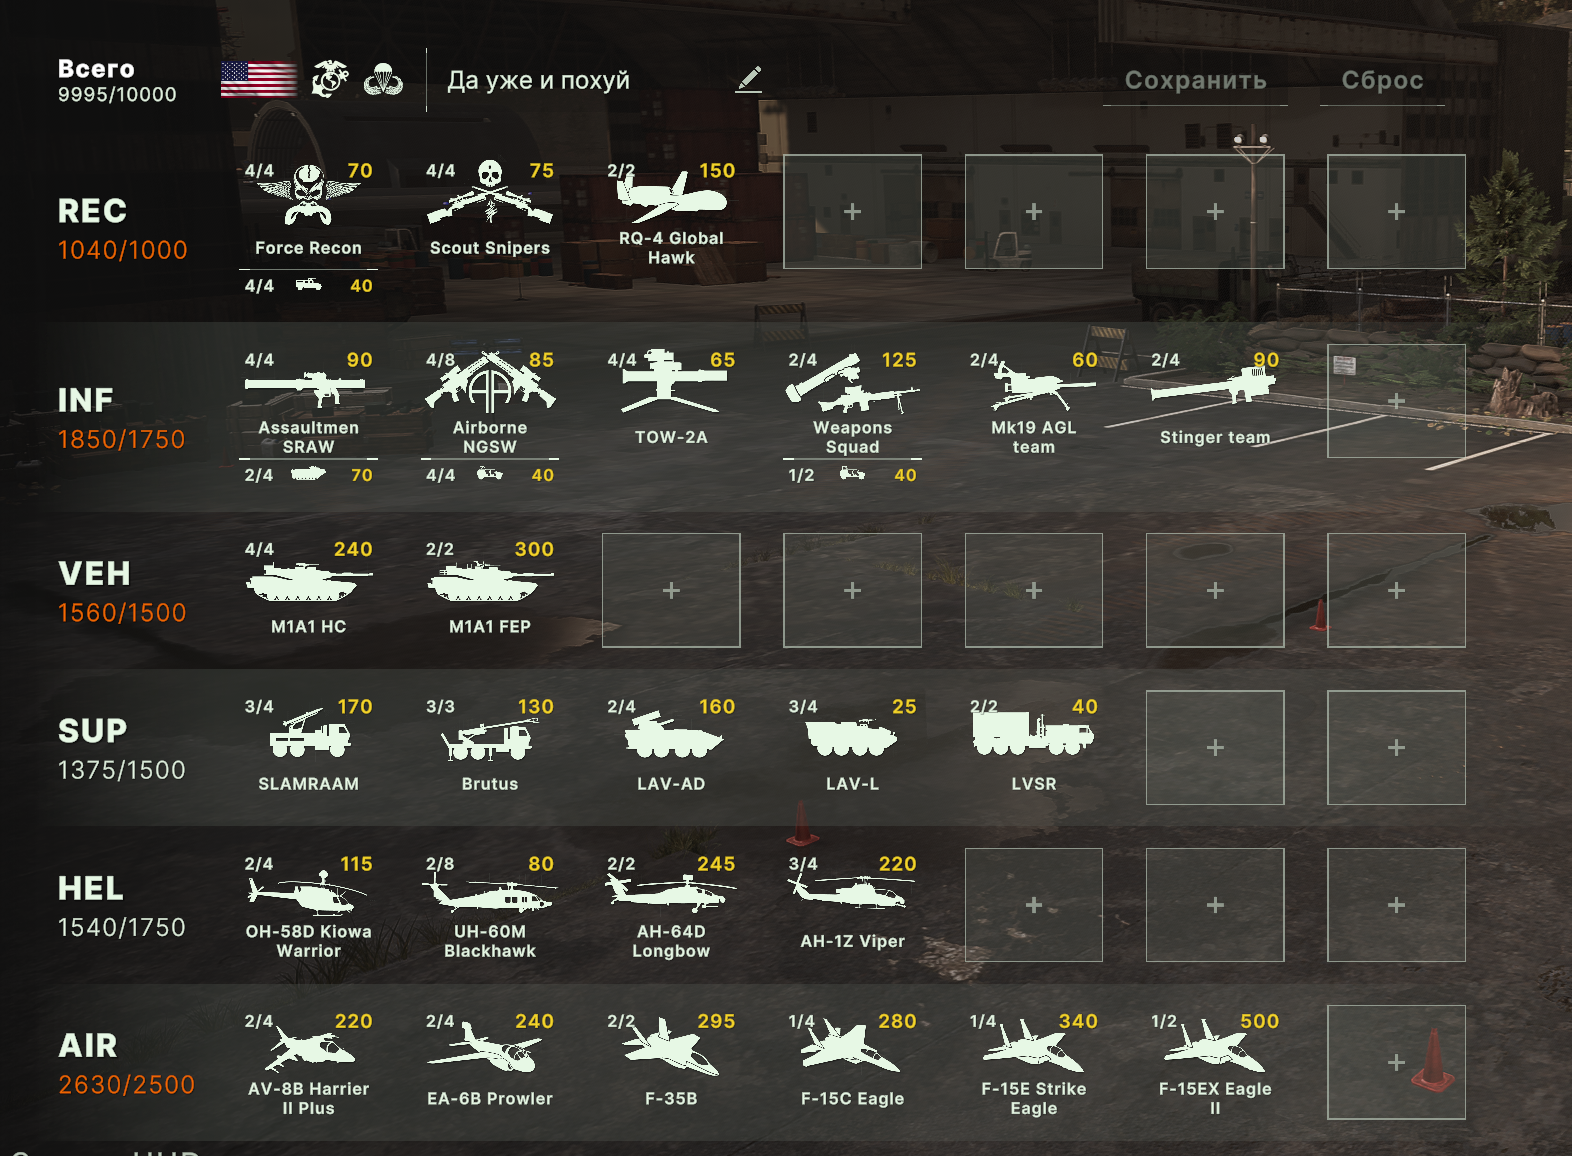Add a unit in first empty VEH slot
The width and height of the screenshot is (1572, 1156).
coord(671,590)
